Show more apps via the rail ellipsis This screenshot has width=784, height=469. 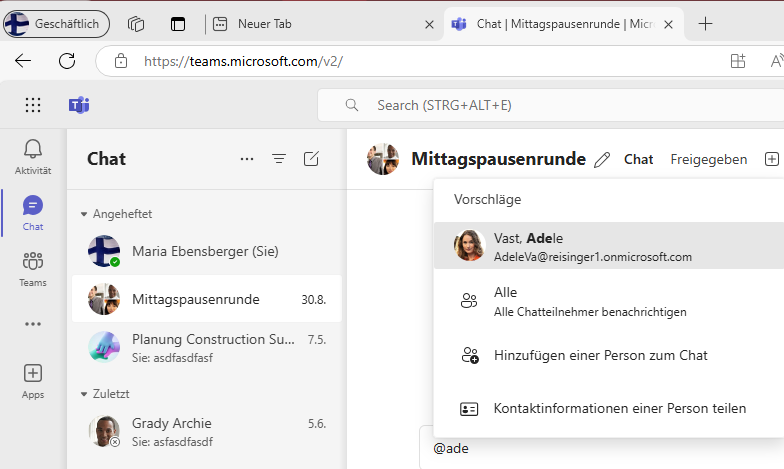33,324
